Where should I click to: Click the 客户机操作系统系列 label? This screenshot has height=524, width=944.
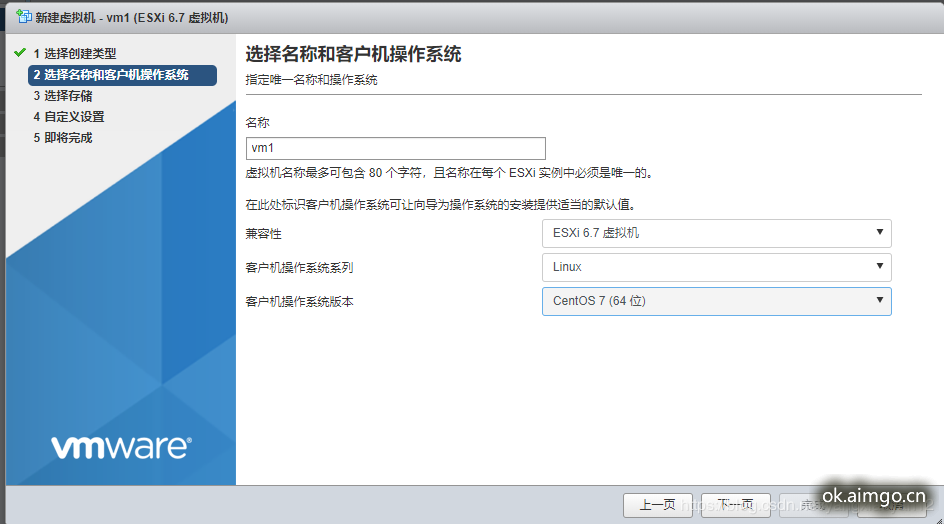pos(299,267)
